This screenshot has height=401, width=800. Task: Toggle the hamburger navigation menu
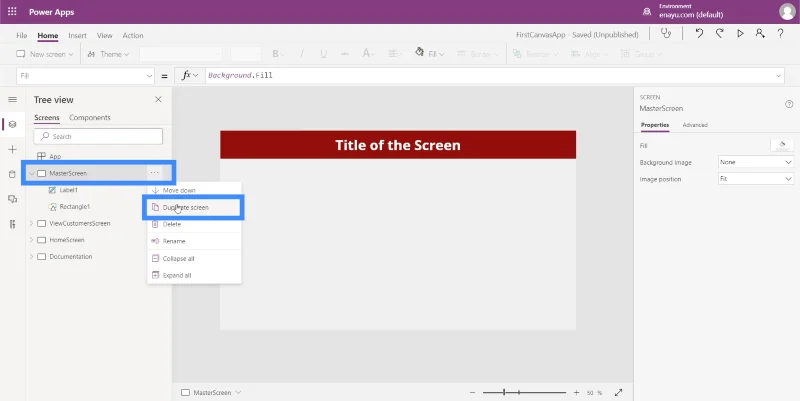(13, 99)
